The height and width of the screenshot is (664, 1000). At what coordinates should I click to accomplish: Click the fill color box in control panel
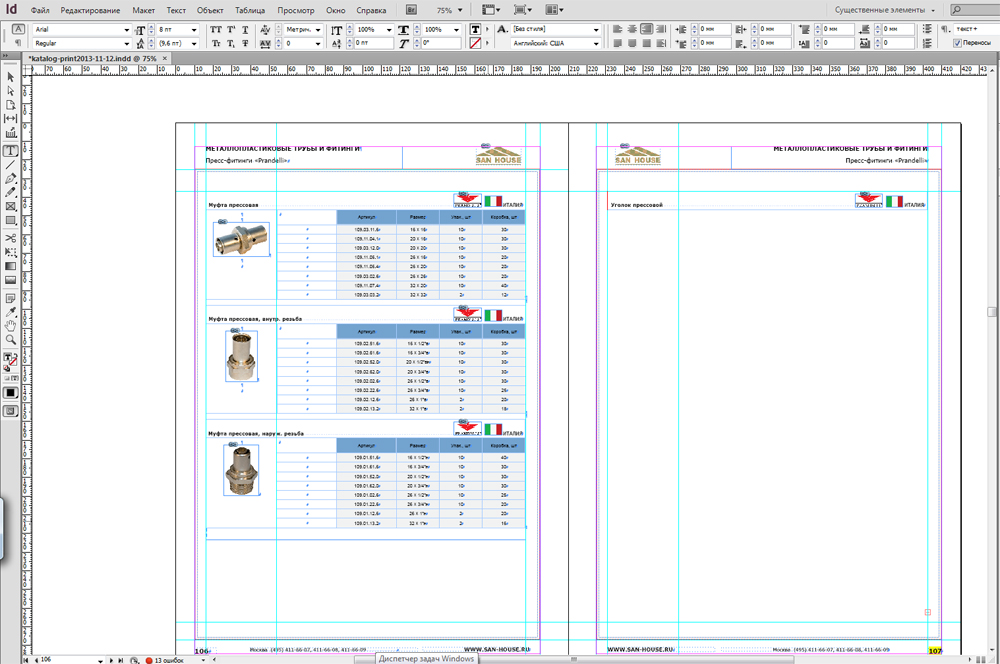pyautogui.click(x=475, y=29)
